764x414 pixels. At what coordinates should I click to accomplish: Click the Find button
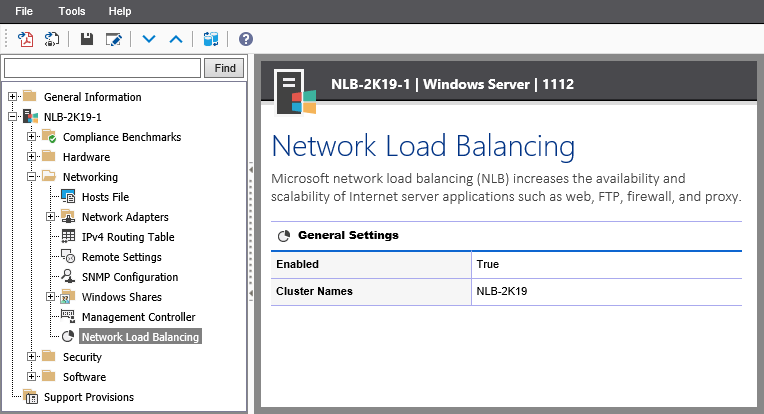click(x=225, y=68)
